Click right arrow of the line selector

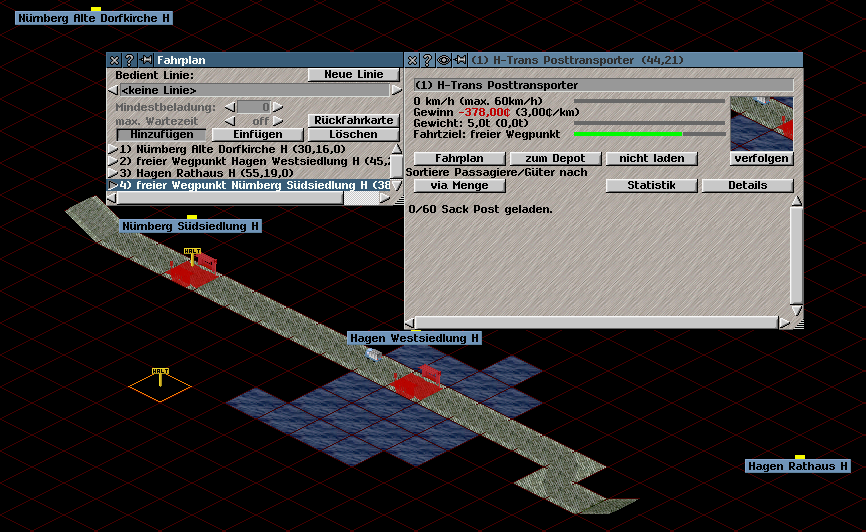(x=394, y=90)
